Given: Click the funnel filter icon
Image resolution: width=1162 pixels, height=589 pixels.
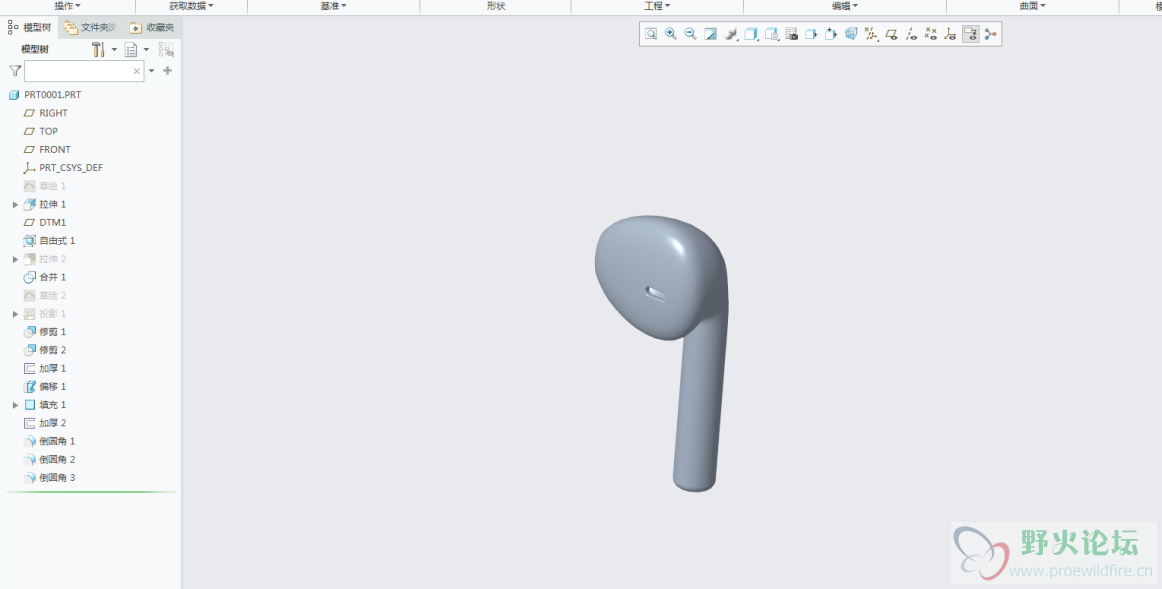Looking at the screenshot, I should pyautogui.click(x=15, y=70).
